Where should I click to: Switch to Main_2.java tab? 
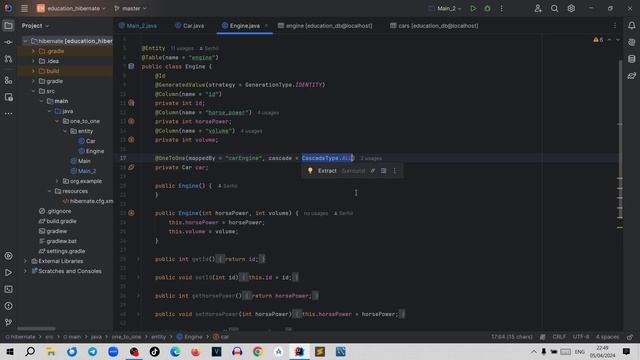pos(138,26)
